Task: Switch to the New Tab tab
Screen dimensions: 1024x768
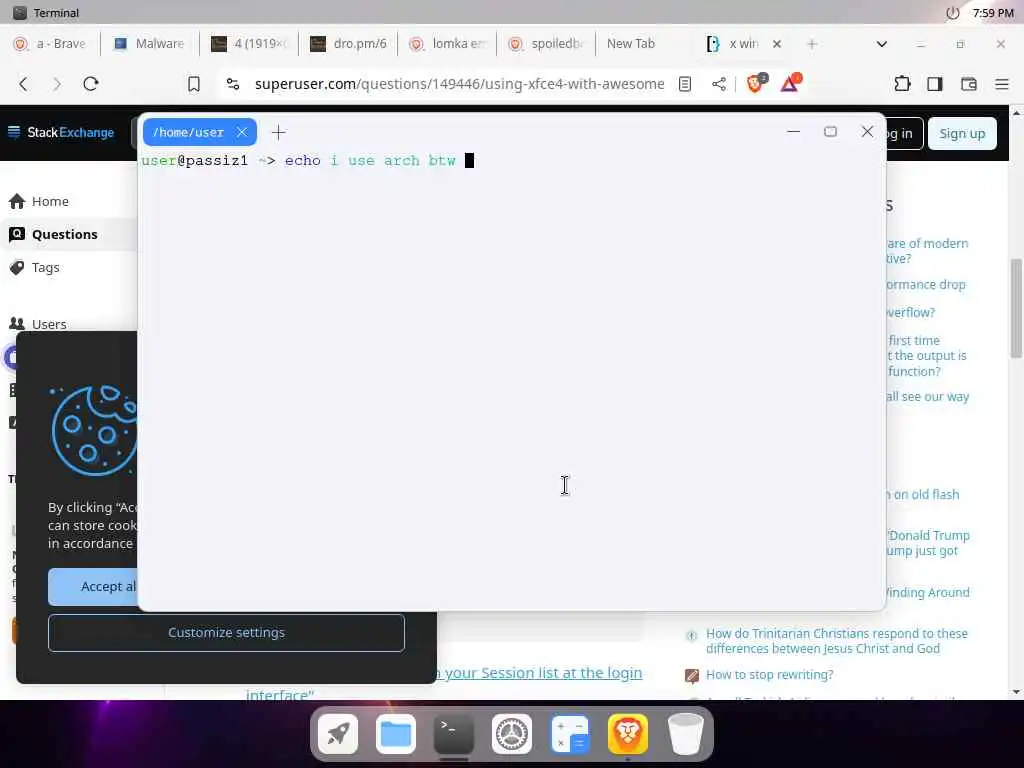Action: 631,44
